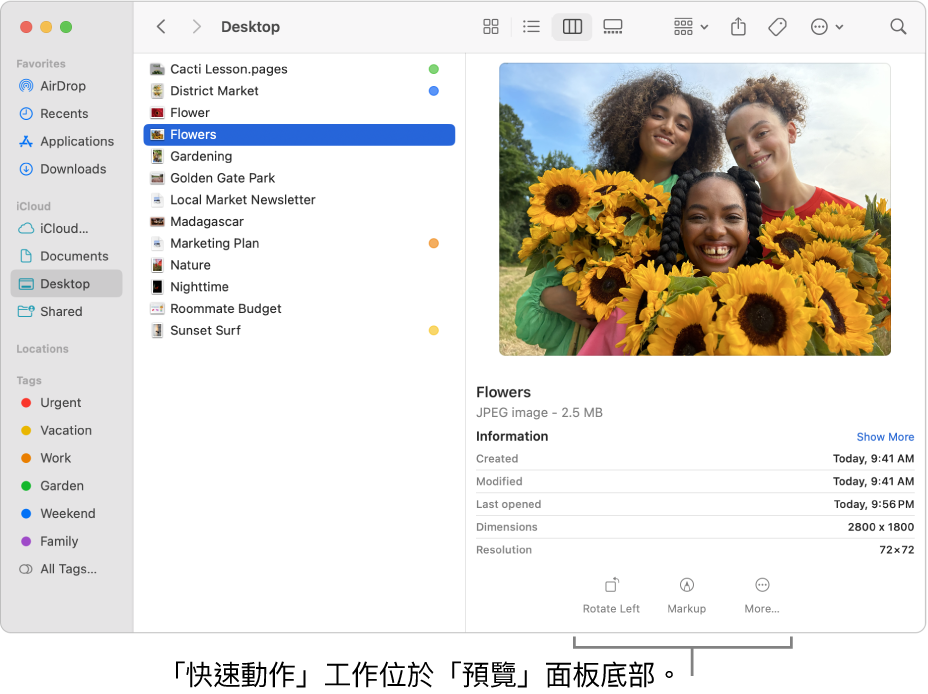Click the green window zoom button

coord(66,27)
